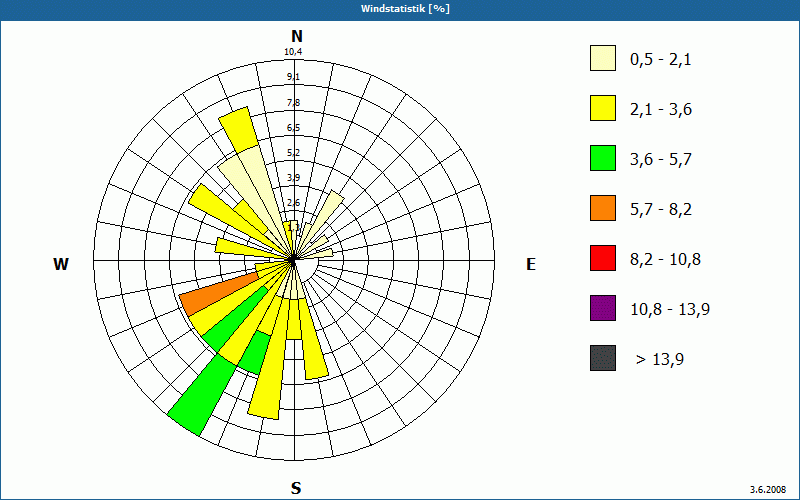Viewport: 800px width, 500px height.
Task: Click the pale yellow 0,5 - 2,1 legend swatch
Action: (x=603, y=58)
